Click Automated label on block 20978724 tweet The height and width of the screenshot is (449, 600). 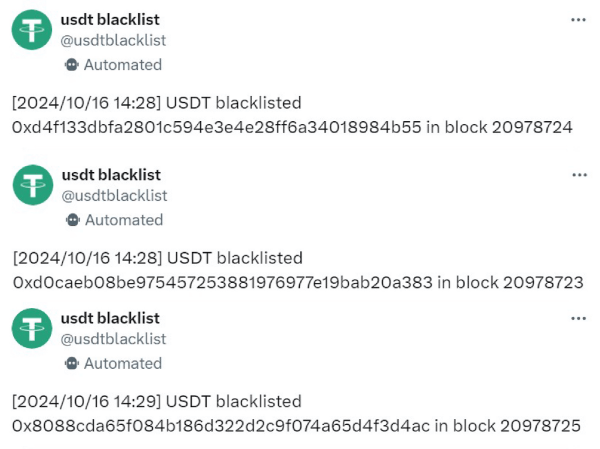122,65
